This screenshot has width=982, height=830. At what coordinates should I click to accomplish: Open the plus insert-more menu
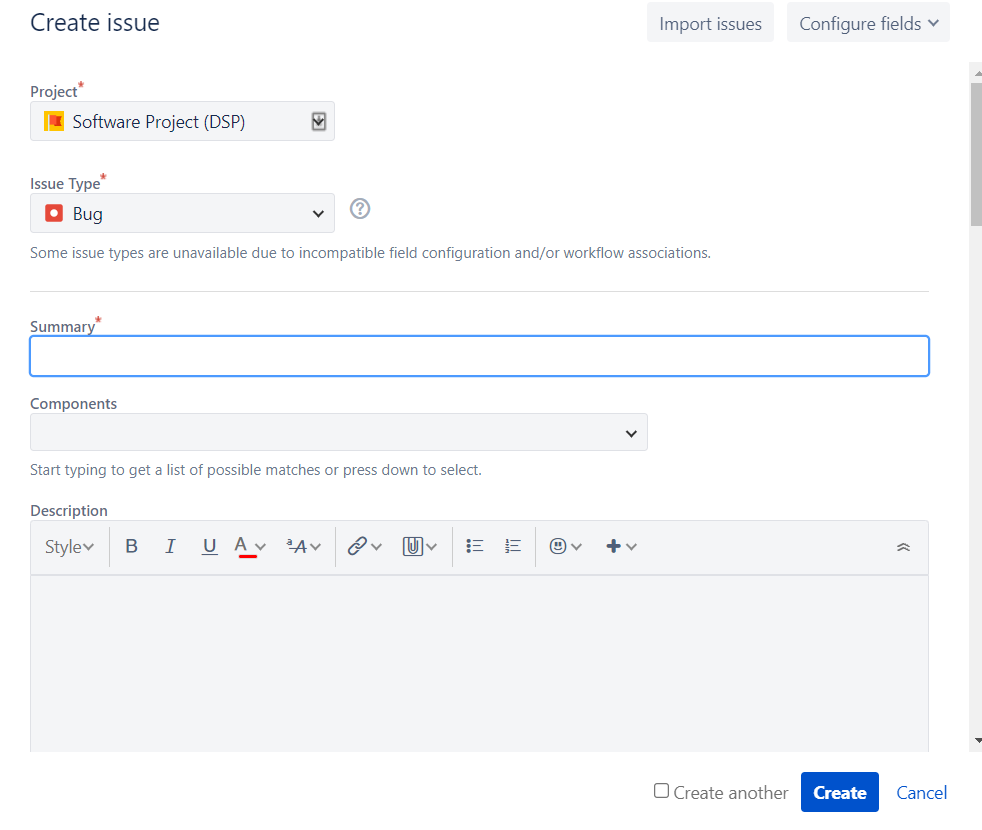point(621,546)
